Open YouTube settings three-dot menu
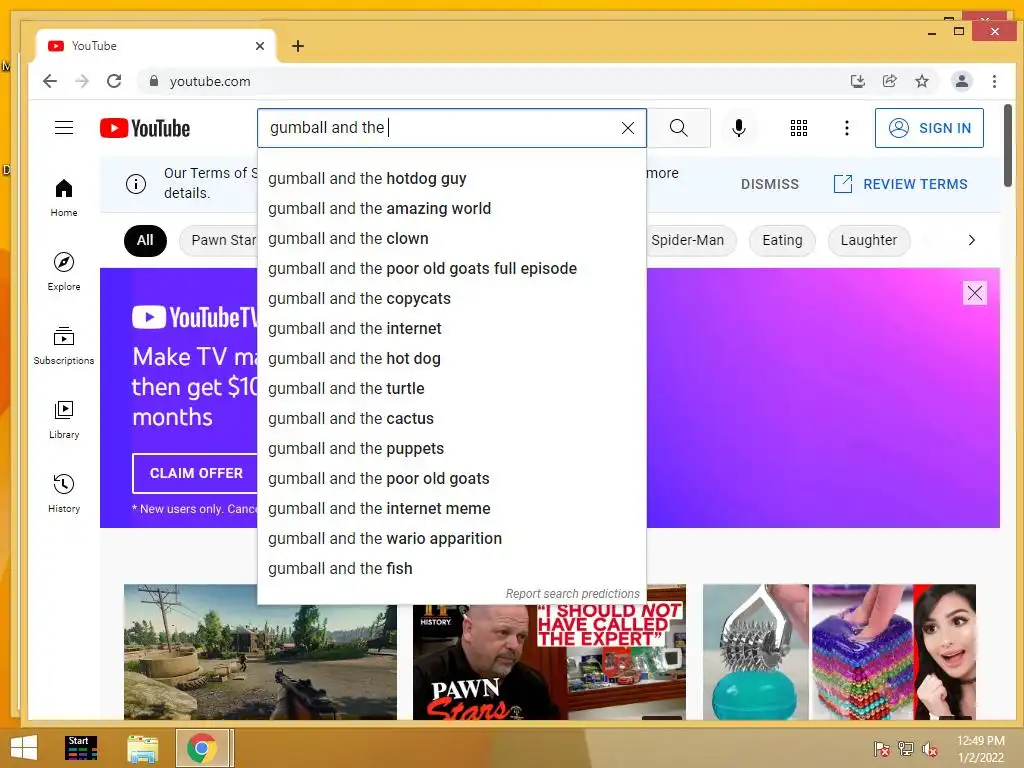This screenshot has height=768, width=1024. (x=846, y=128)
